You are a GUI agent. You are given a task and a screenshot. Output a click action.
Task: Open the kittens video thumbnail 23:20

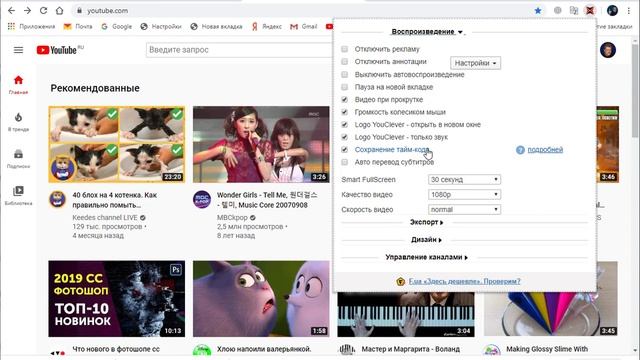117,144
